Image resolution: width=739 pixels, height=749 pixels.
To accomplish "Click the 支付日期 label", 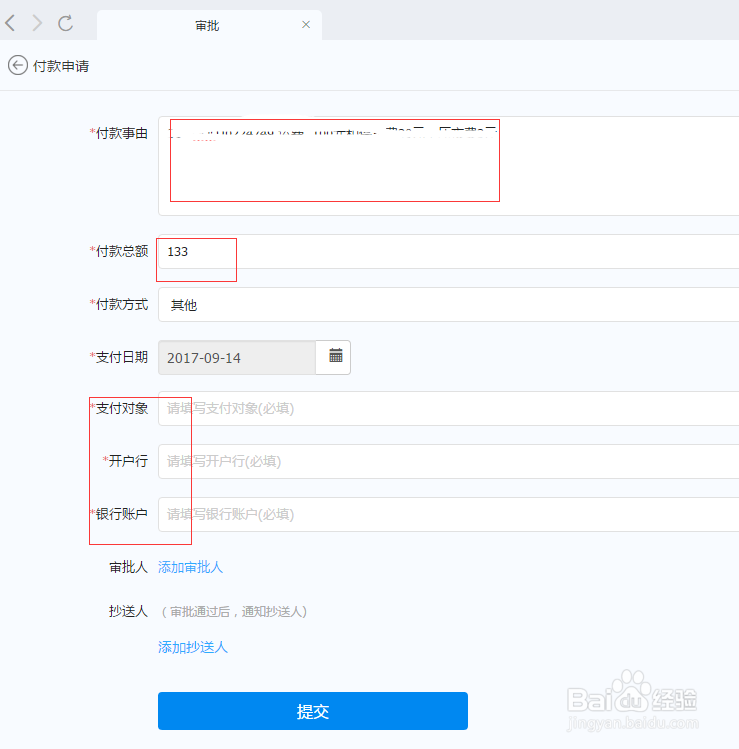I will coord(119,357).
